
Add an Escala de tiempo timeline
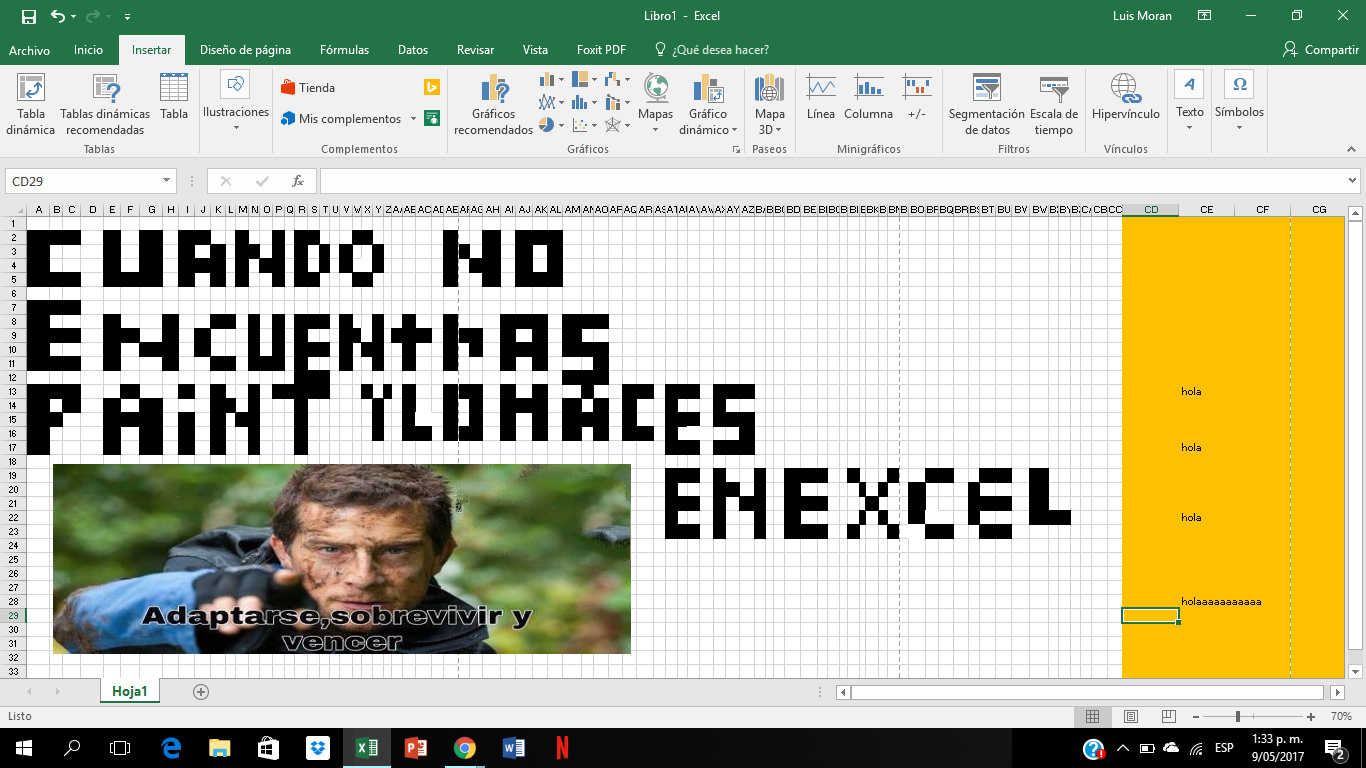(1054, 104)
